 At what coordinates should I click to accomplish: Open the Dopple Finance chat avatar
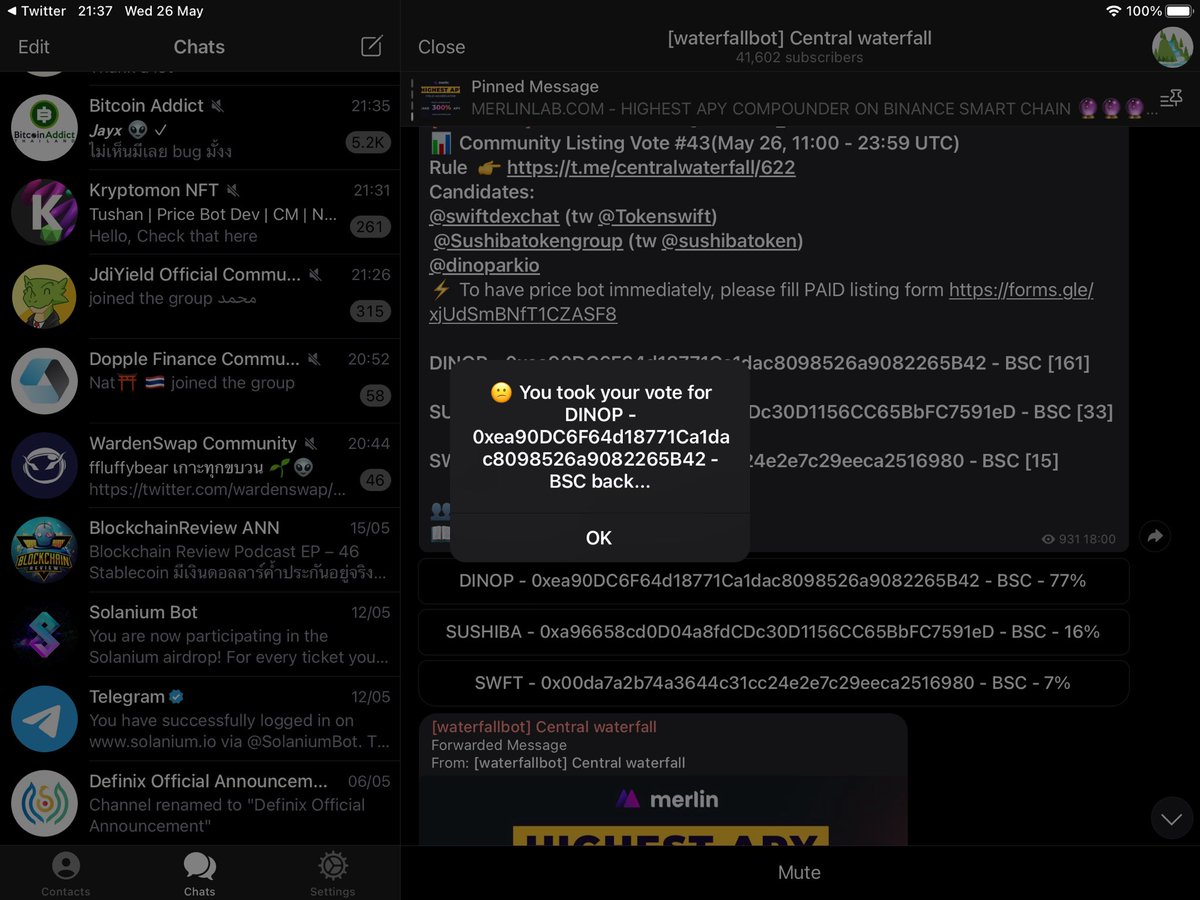44,381
